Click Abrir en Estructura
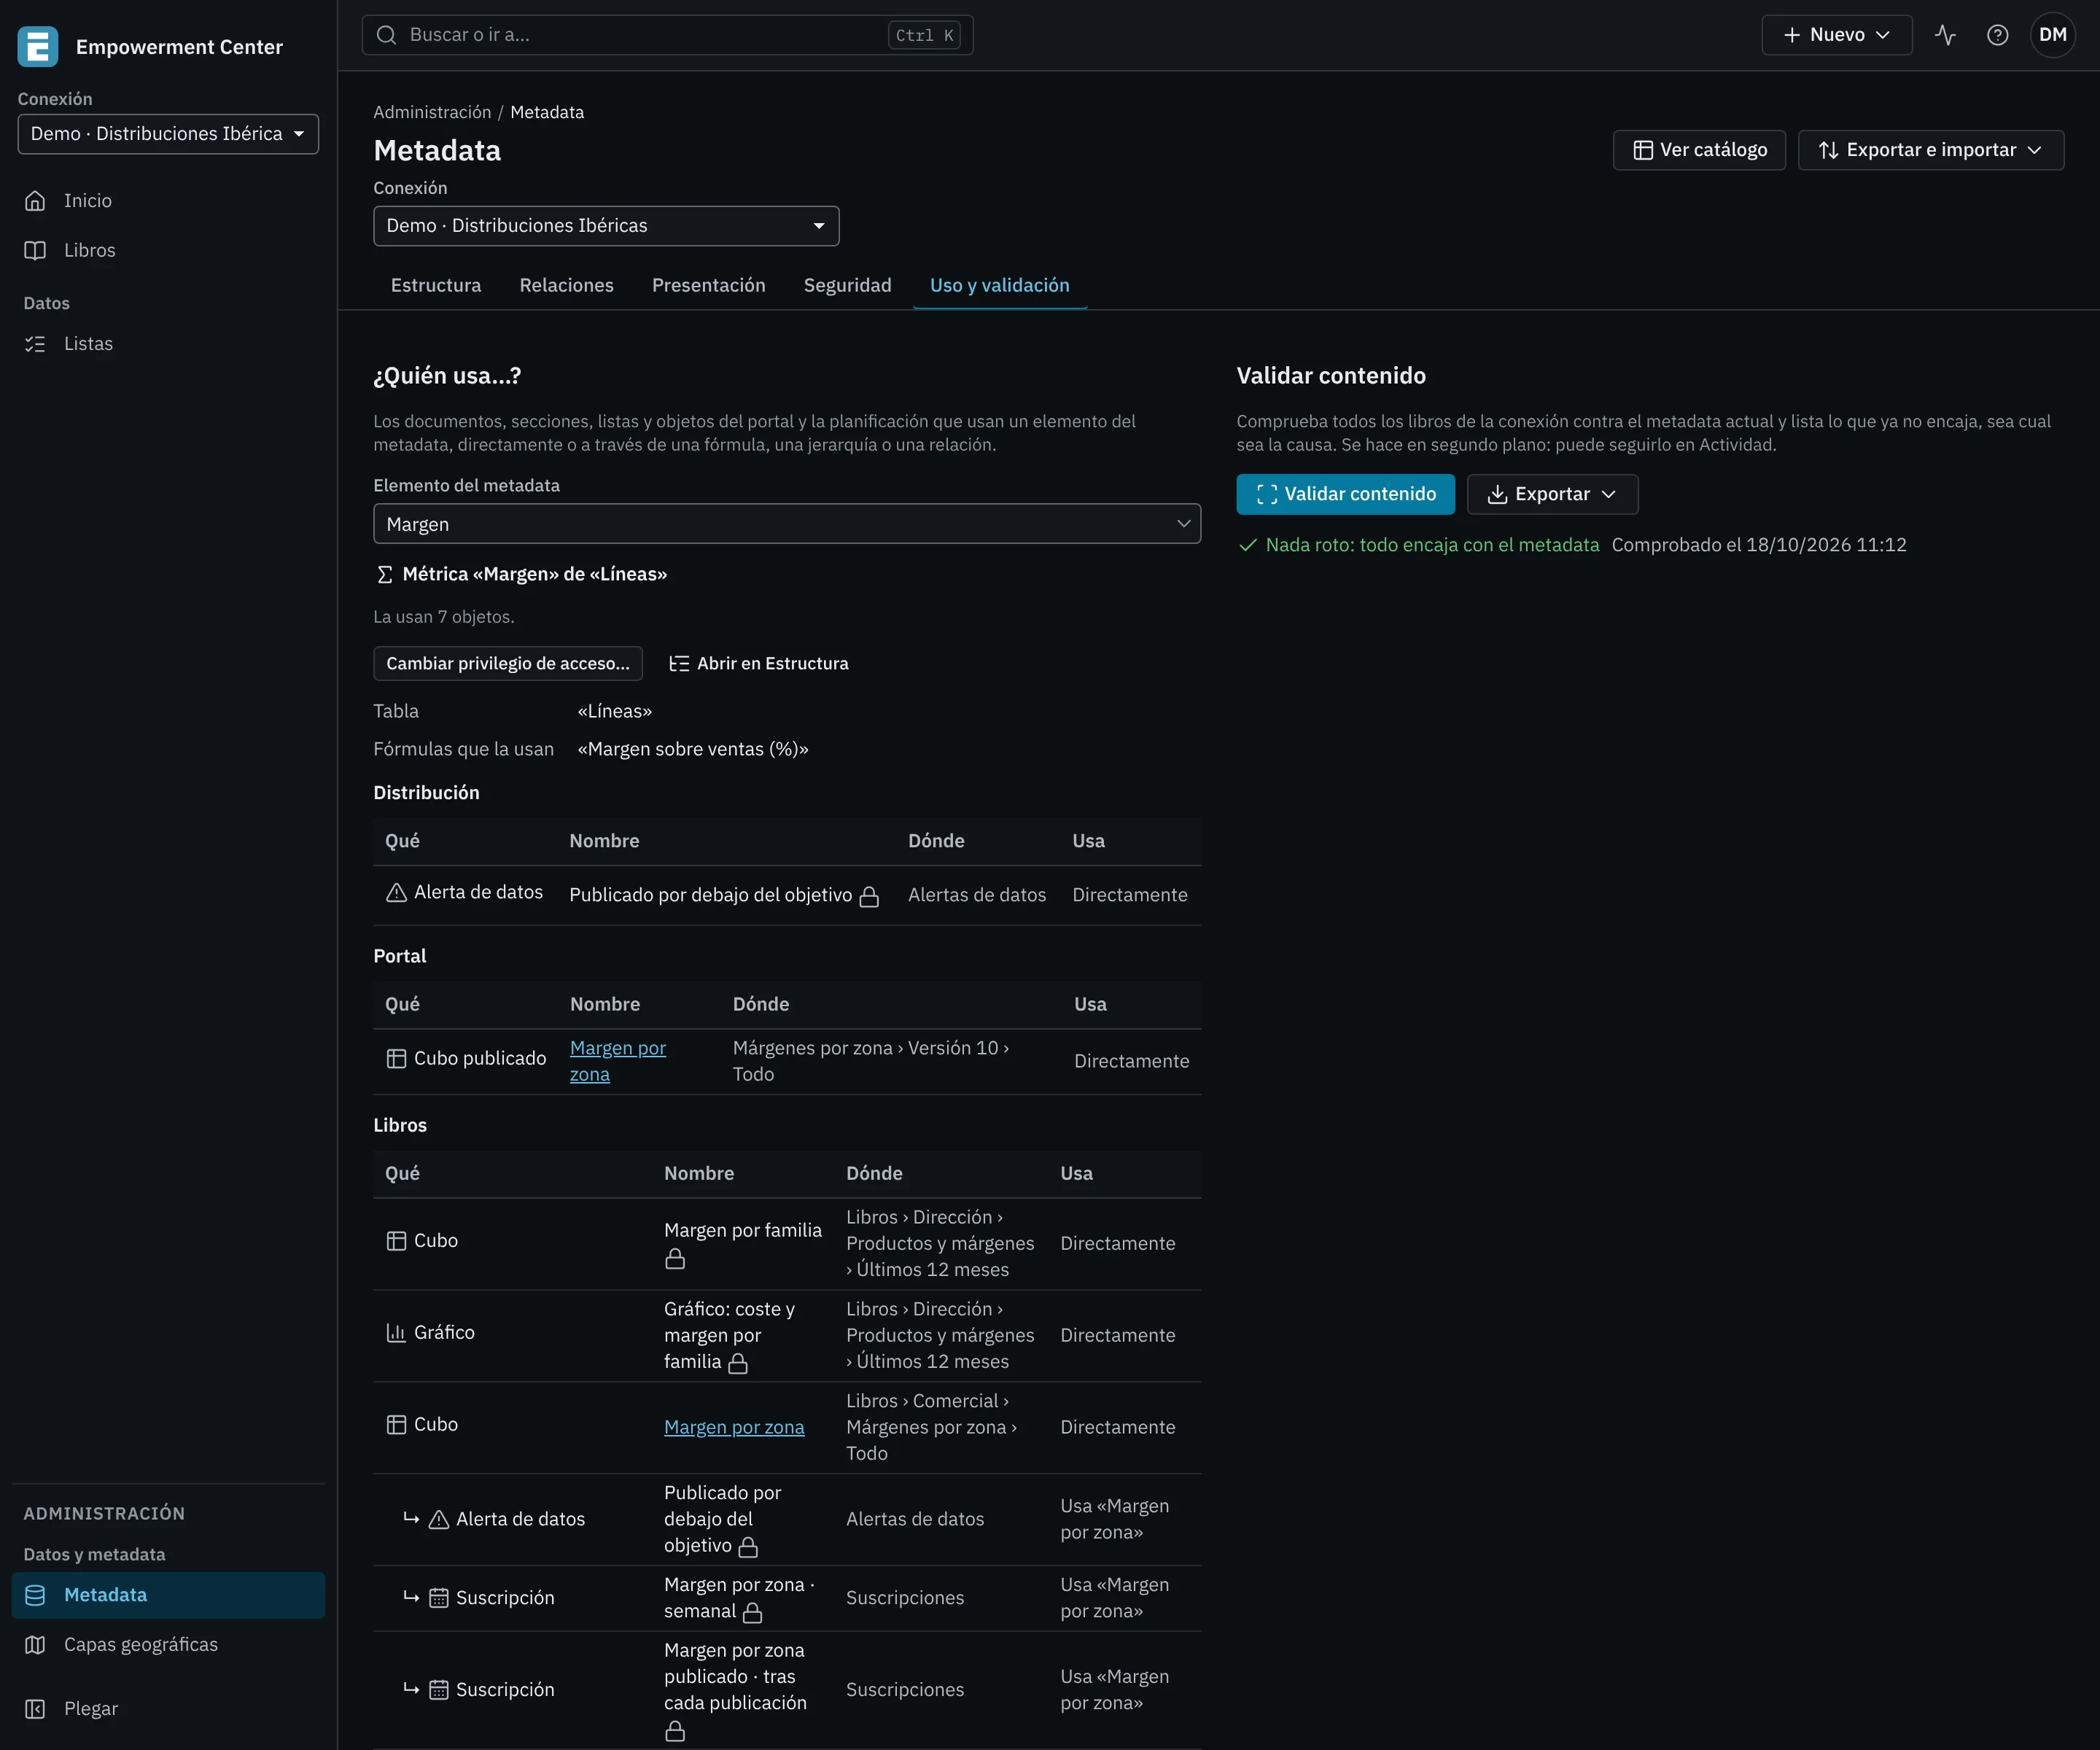 (758, 663)
